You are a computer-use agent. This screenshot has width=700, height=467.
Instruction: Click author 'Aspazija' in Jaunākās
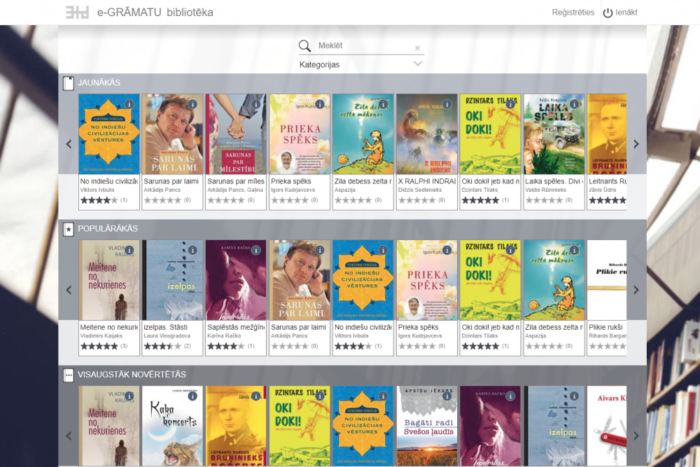click(x=345, y=190)
